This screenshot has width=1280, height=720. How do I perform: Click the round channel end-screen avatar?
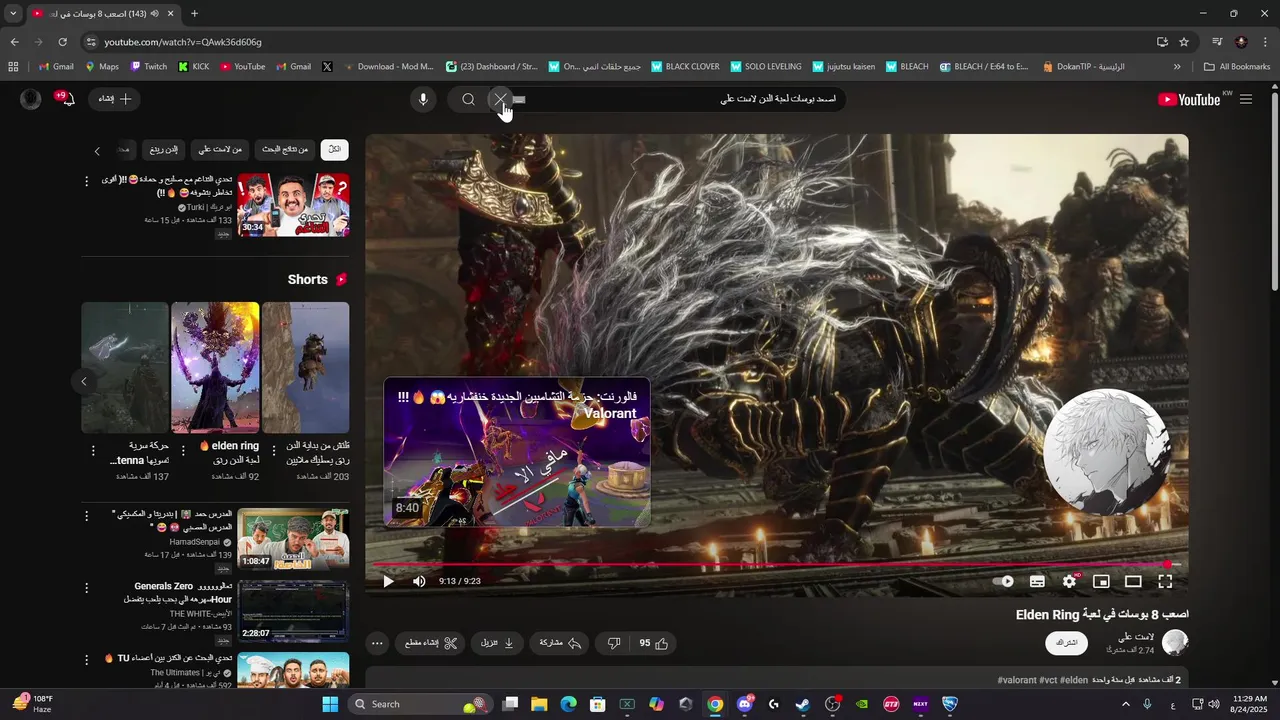pyautogui.click(x=1106, y=454)
